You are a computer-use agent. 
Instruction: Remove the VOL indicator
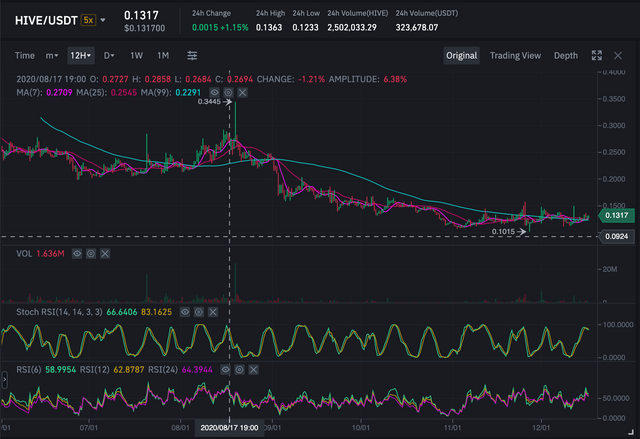[x=104, y=254]
